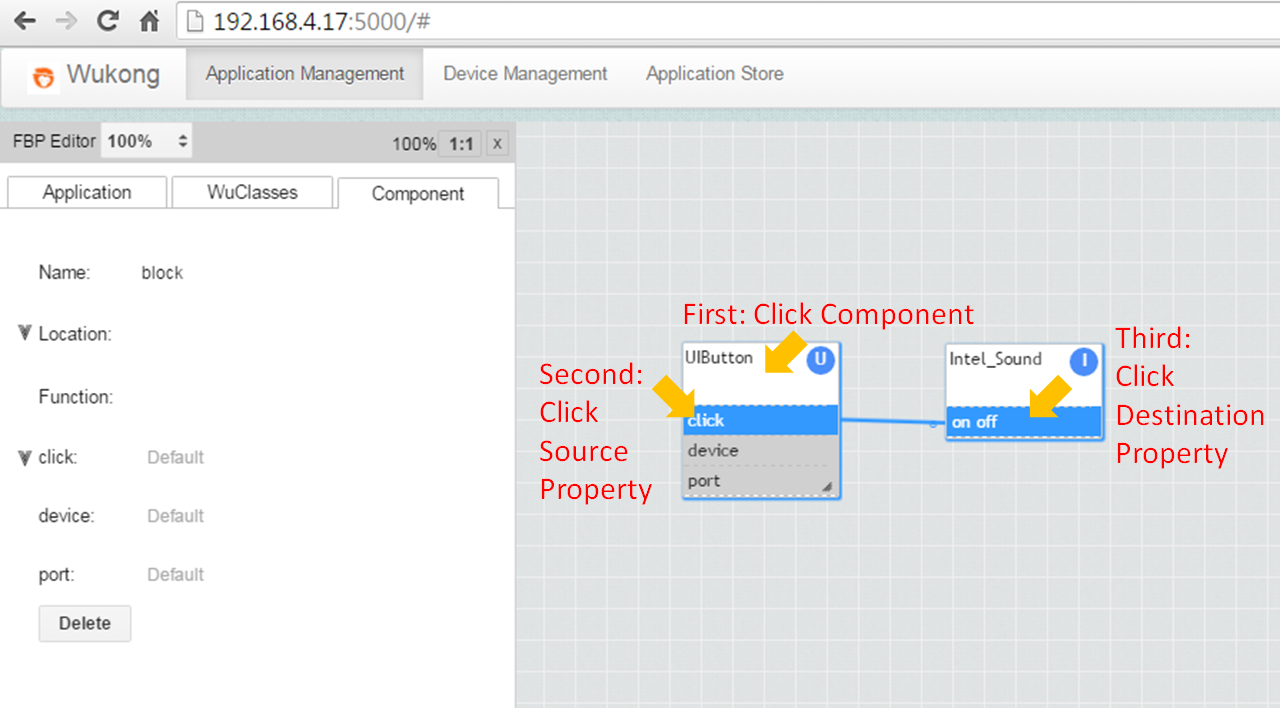Screen dimensions: 1286x708
Task: Close the editor panel with x button
Action: (498, 144)
